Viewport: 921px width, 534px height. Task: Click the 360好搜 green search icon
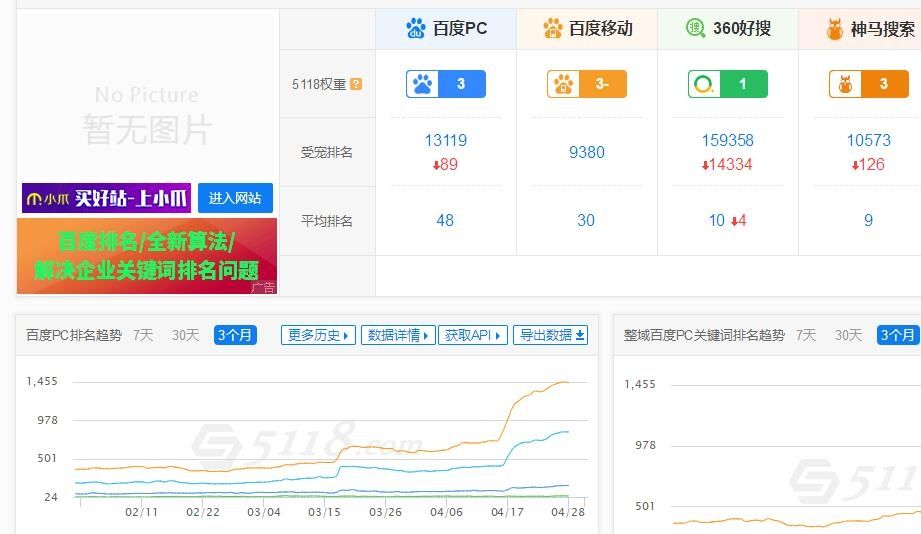pos(695,28)
